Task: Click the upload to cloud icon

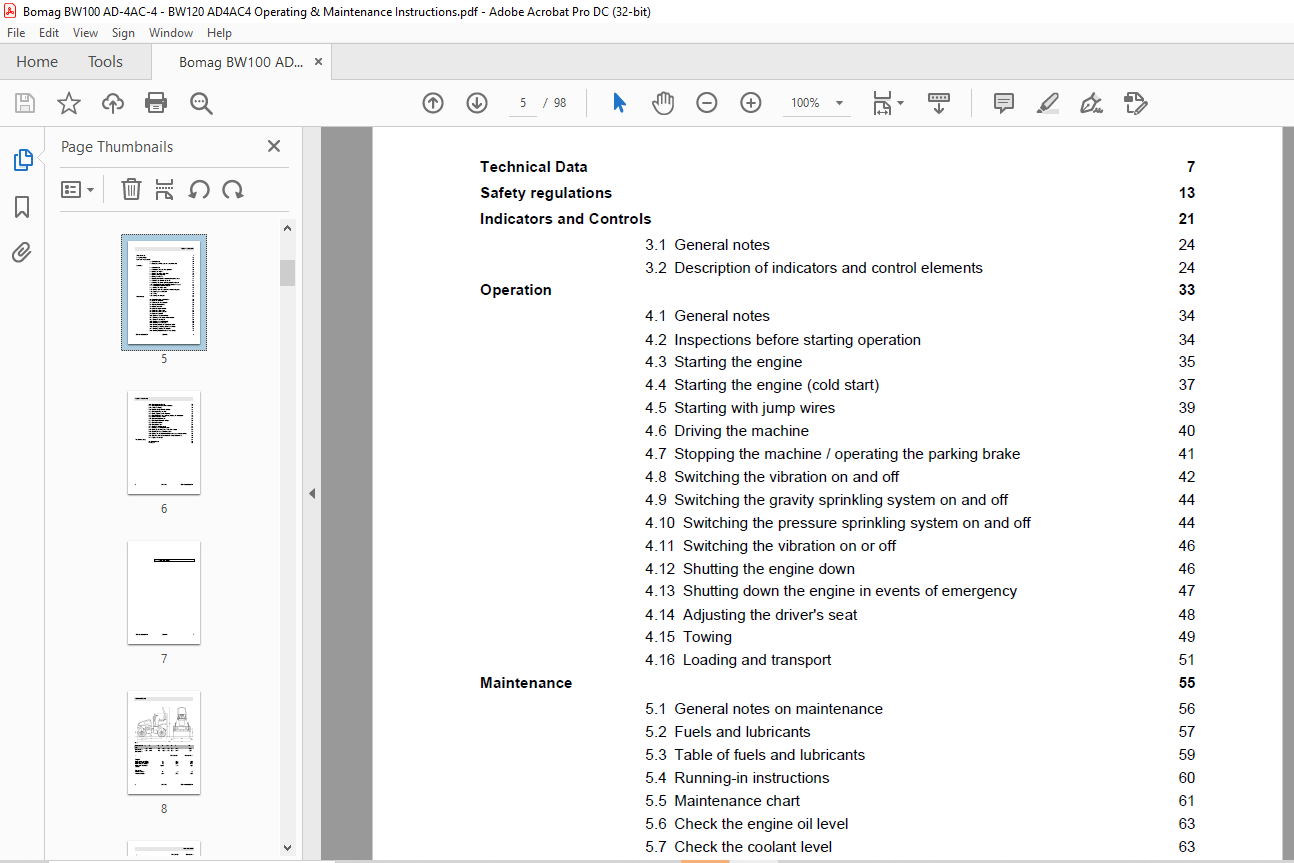Action: coord(113,103)
